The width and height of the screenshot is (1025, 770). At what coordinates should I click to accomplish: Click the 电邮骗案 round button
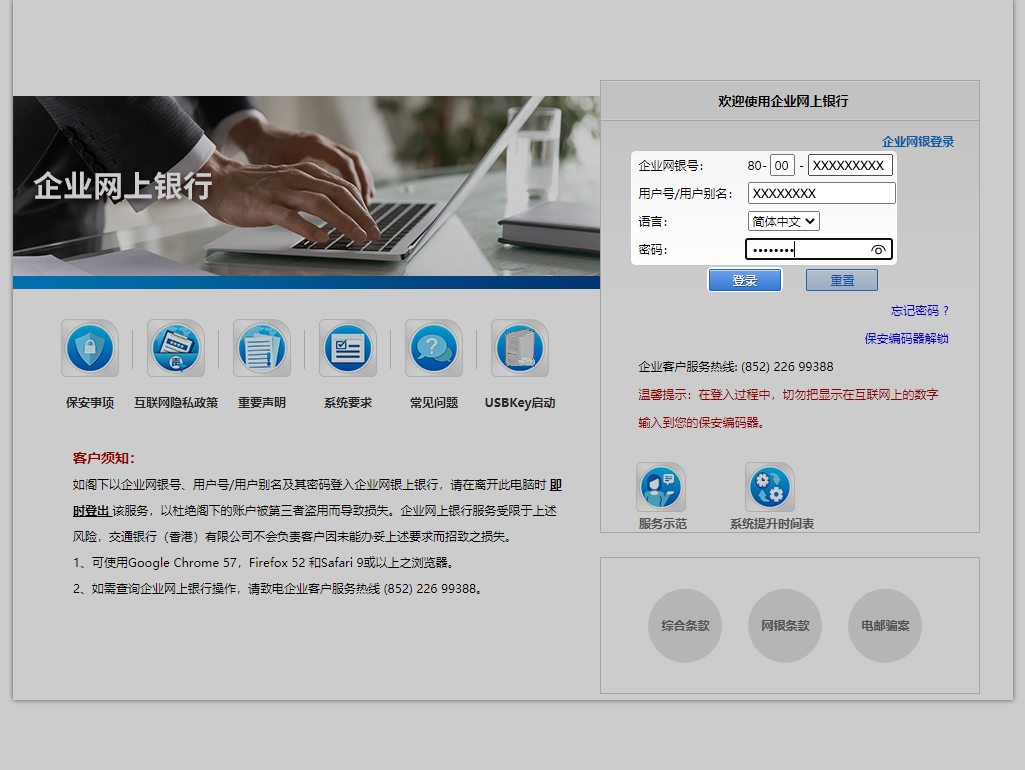pyautogui.click(x=885, y=626)
